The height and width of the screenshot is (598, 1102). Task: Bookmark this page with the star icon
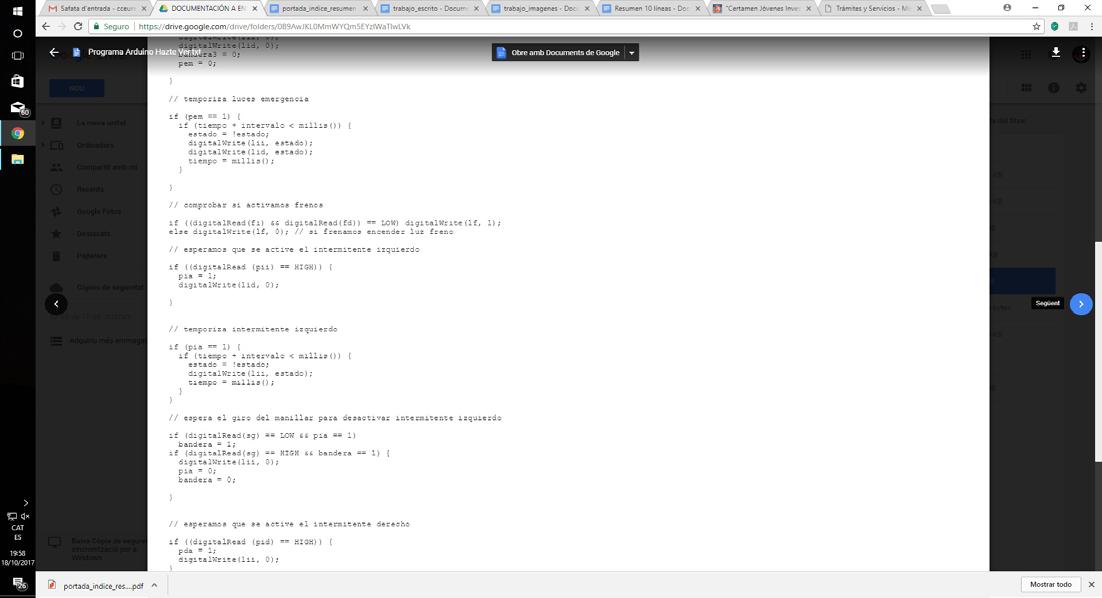[x=1037, y=26]
